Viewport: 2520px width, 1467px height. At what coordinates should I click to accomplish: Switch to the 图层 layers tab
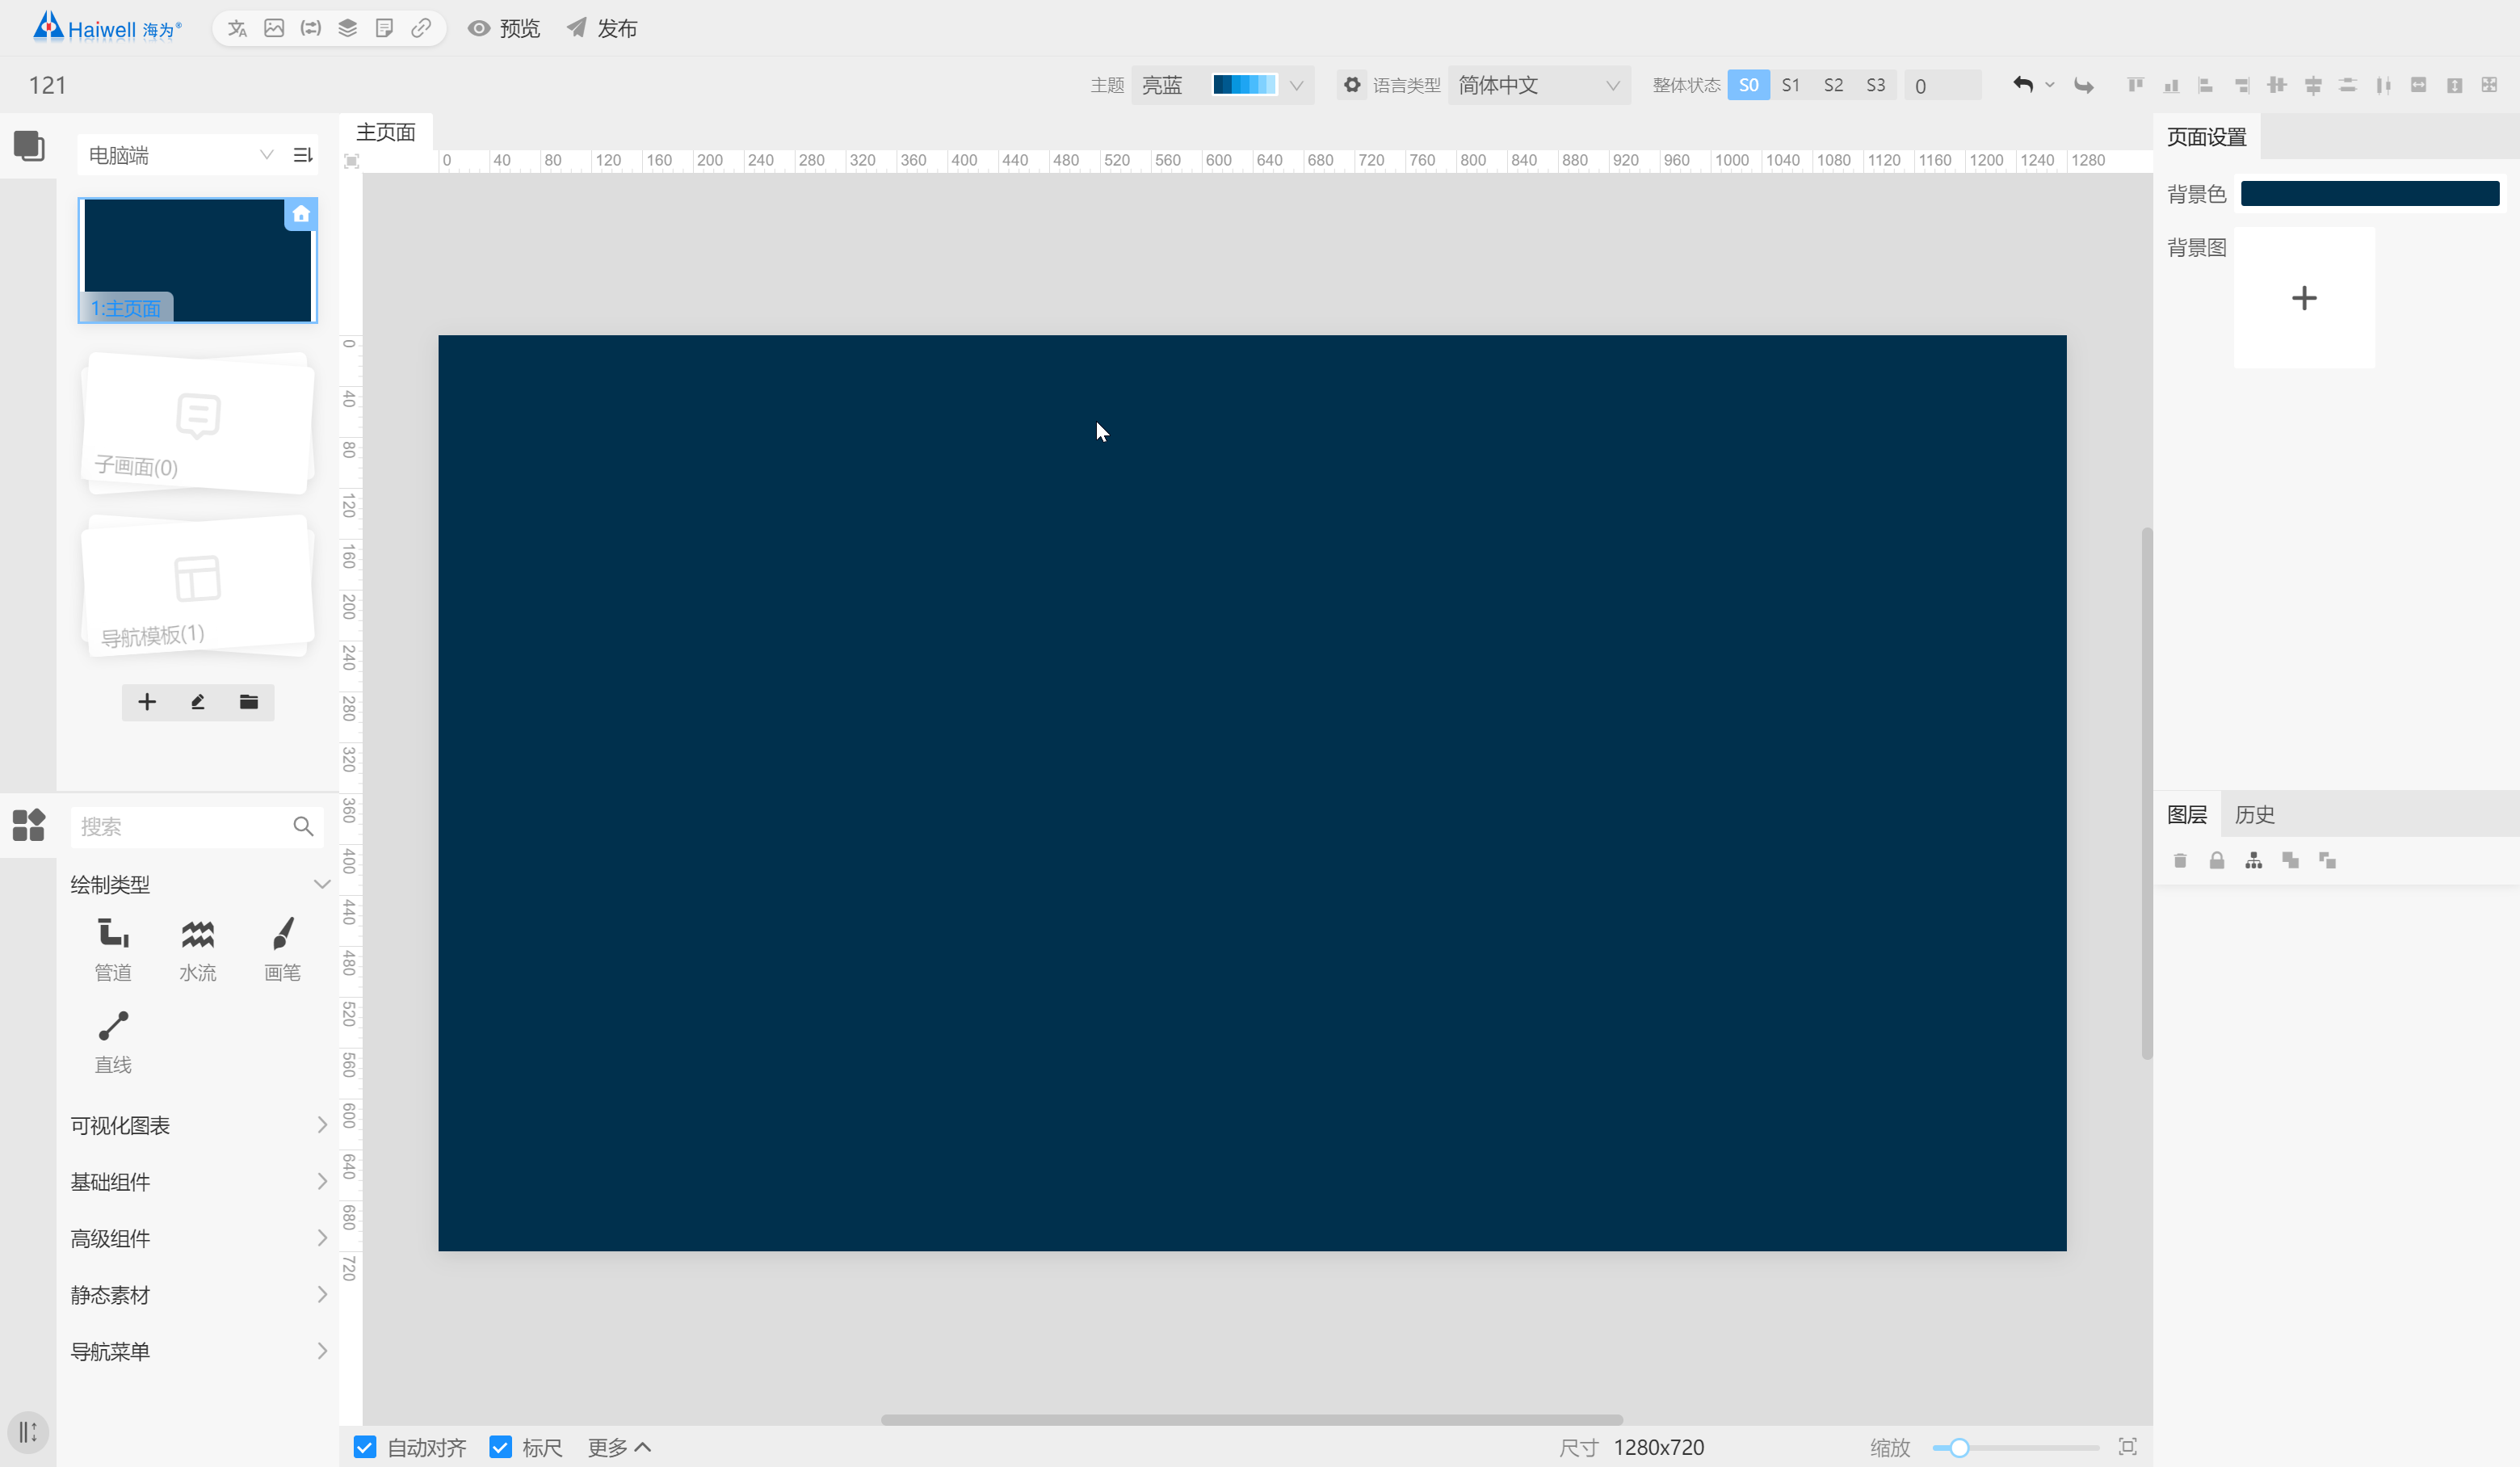click(x=2187, y=814)
